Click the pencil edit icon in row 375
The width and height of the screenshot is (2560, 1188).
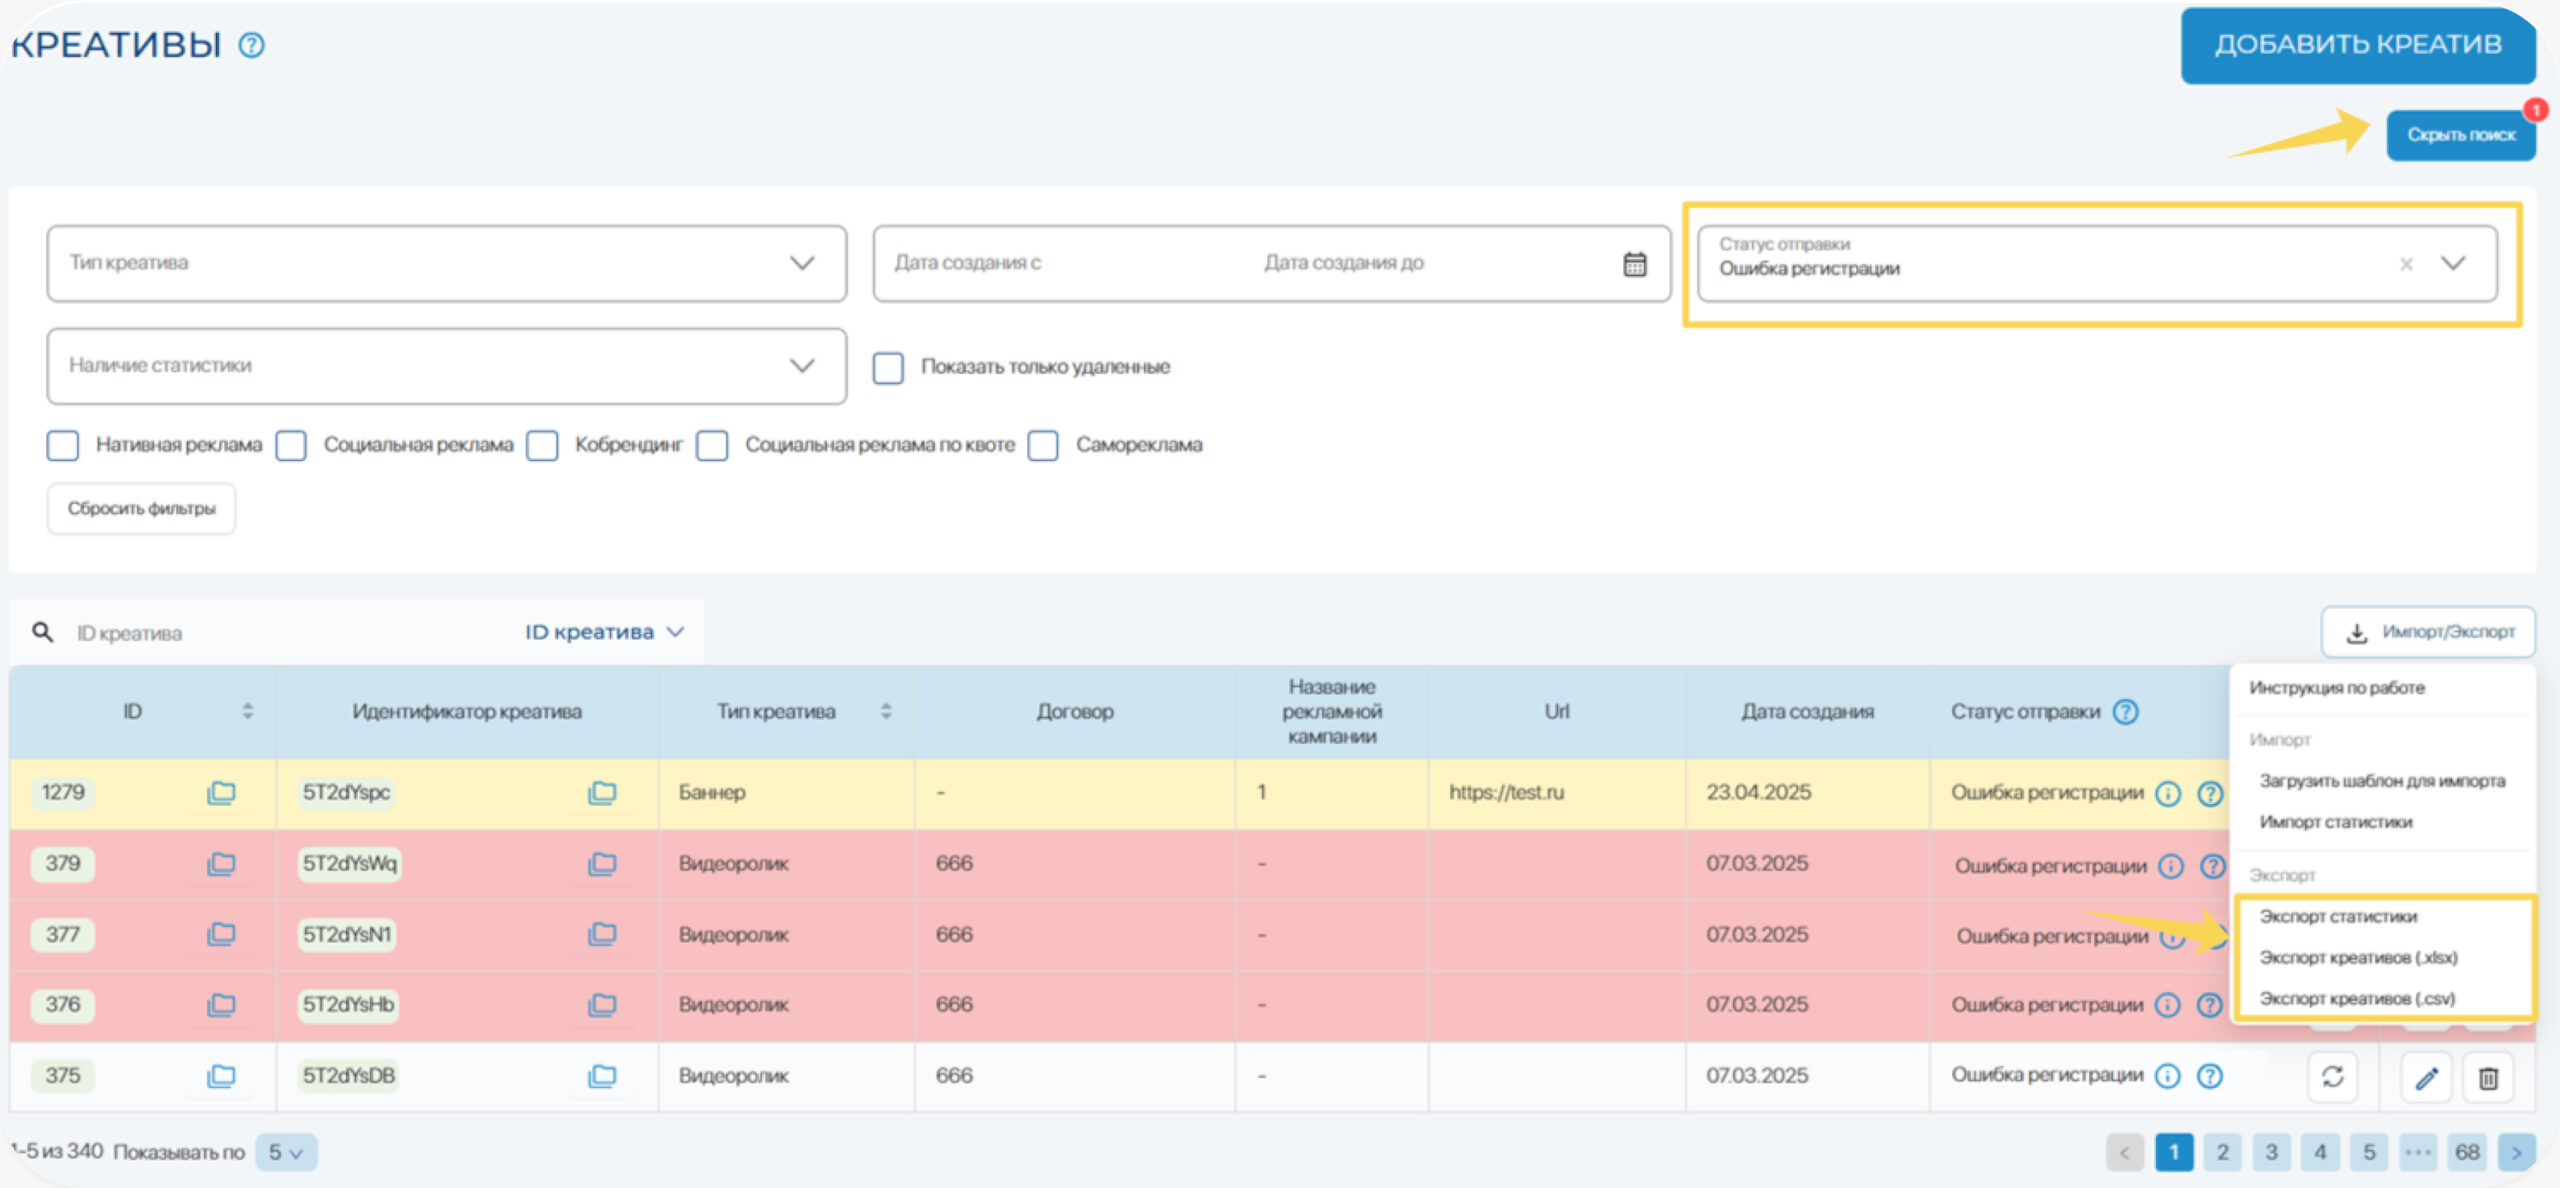[2426, 1078]
